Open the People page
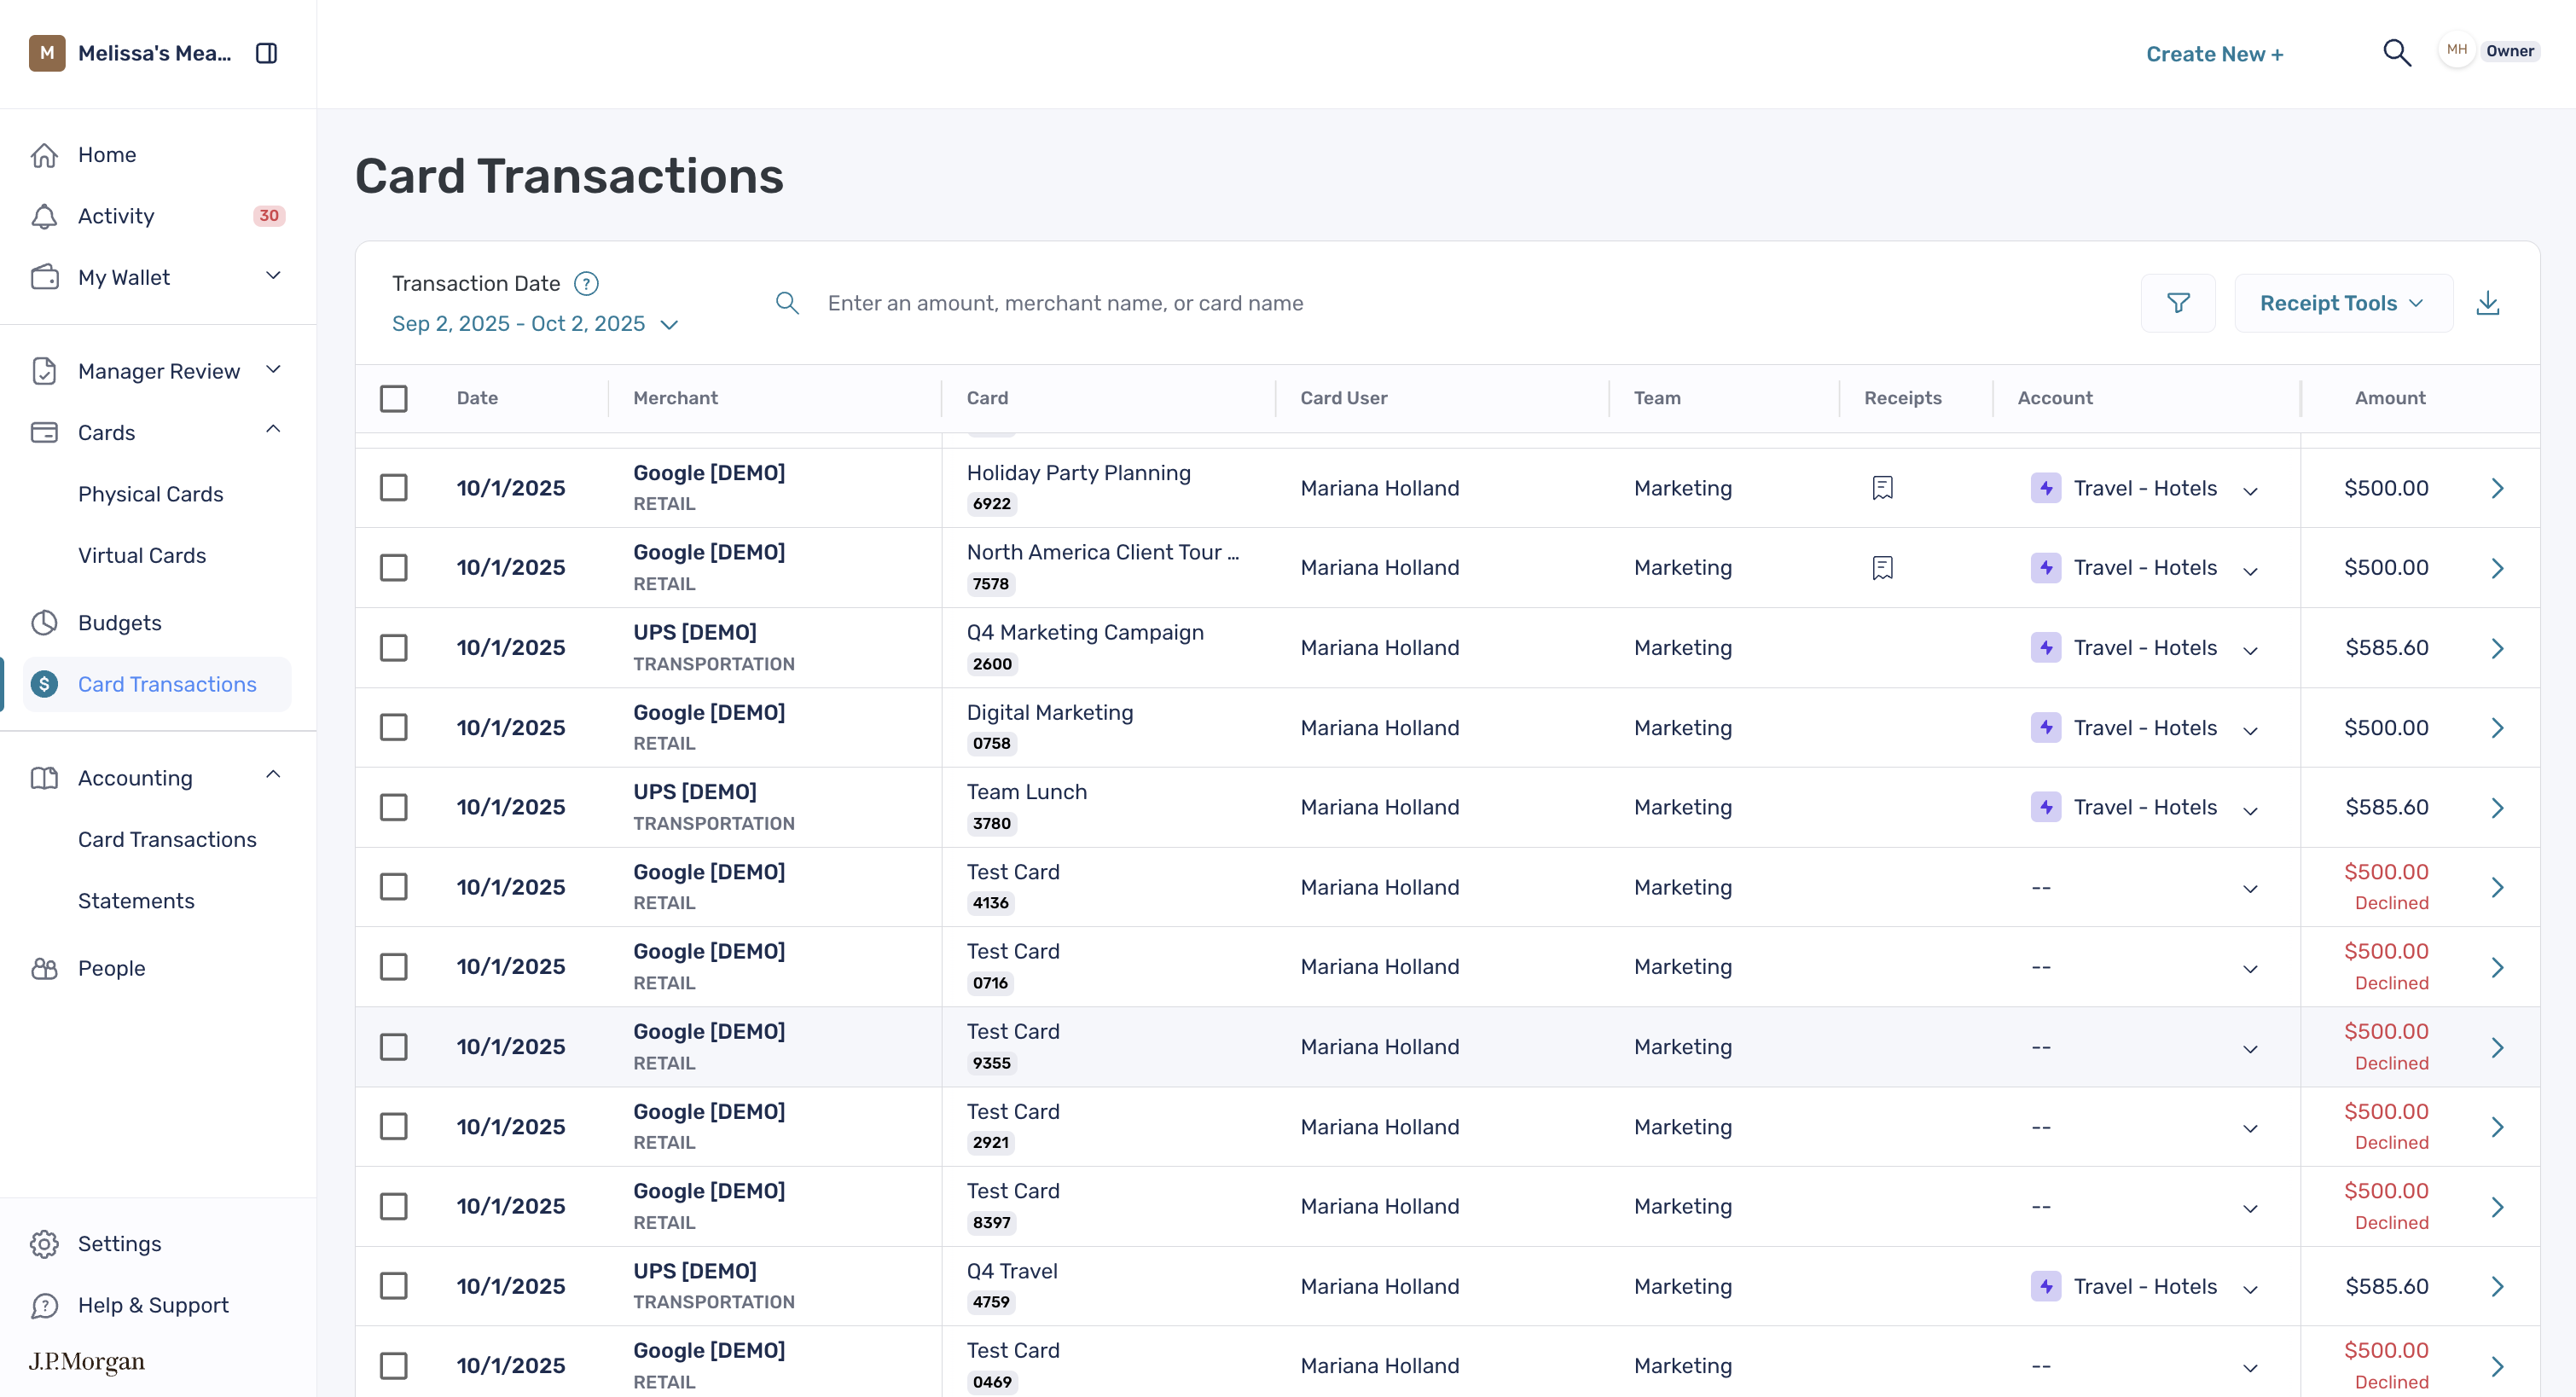 click(x=112, y=968)
